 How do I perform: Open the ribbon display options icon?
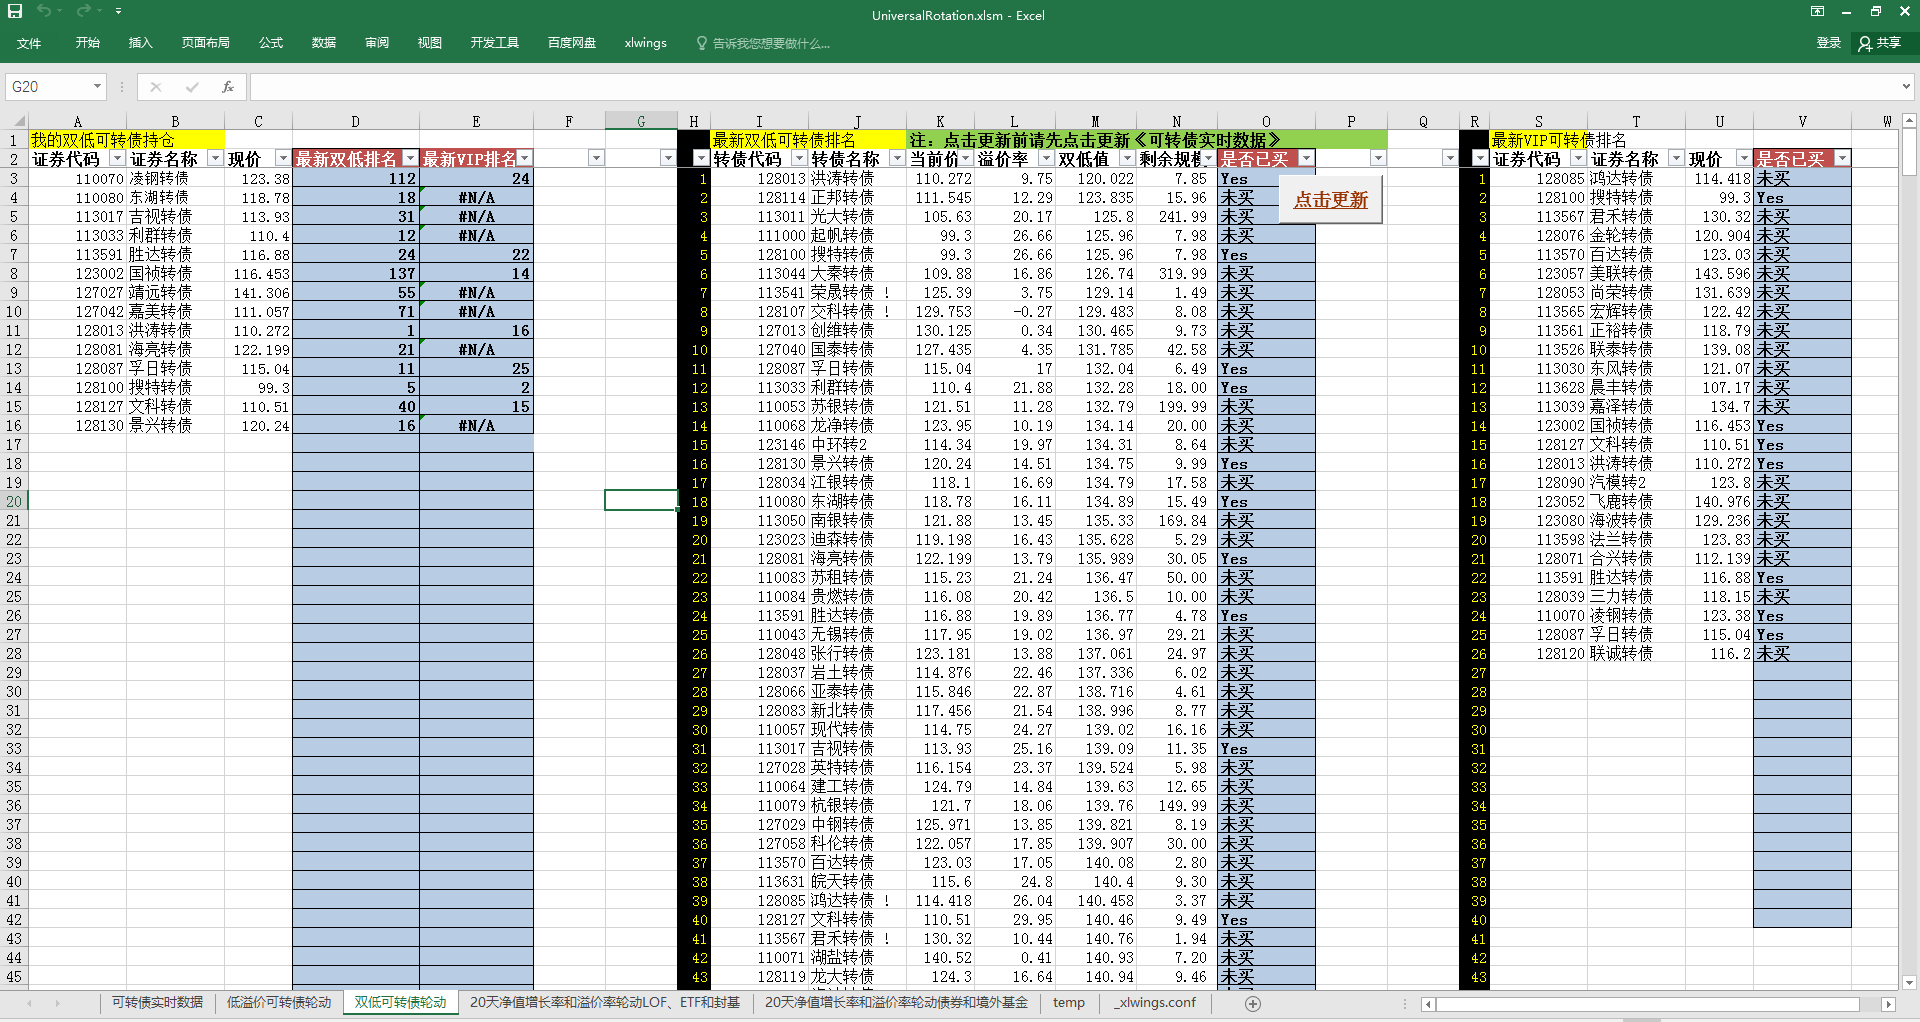click(x=1817, y=12)
